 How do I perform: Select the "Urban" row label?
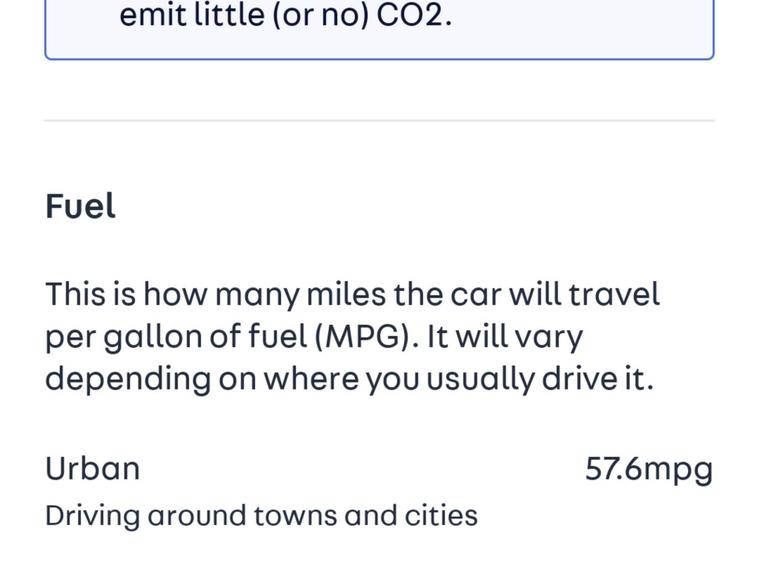[x=92, y=468]
